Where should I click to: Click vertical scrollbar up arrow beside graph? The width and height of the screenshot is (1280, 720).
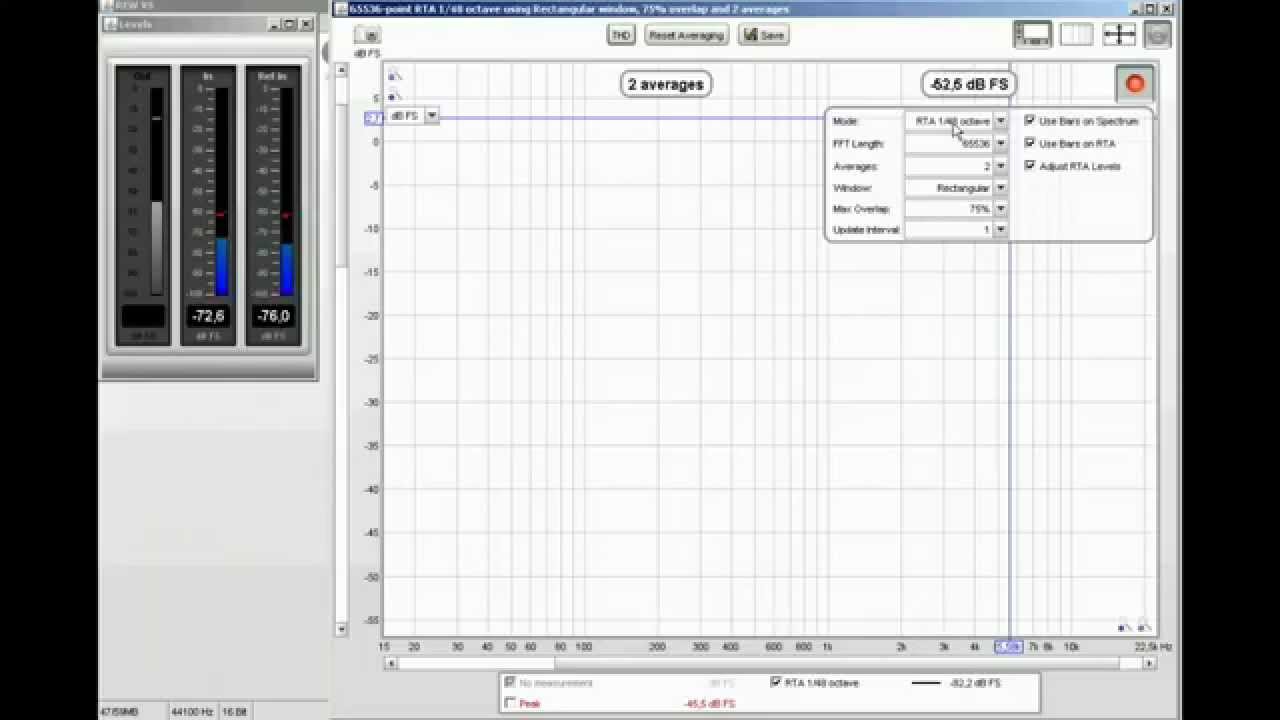click(342, 68)
